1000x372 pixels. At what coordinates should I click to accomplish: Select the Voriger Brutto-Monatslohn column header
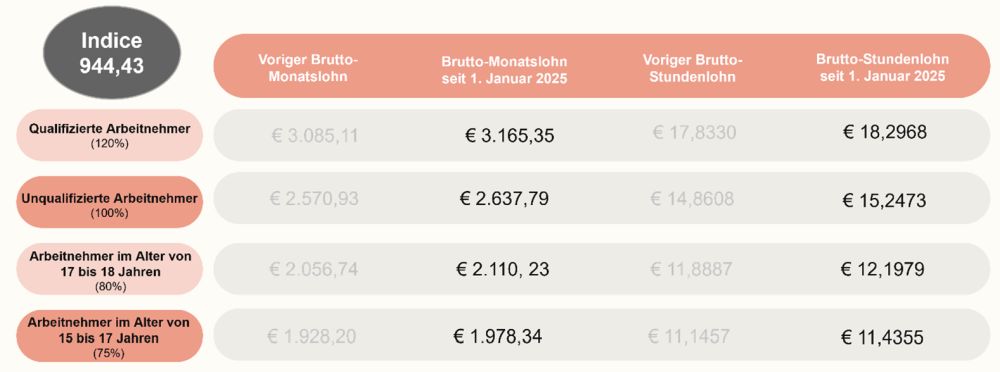point(308,68)
